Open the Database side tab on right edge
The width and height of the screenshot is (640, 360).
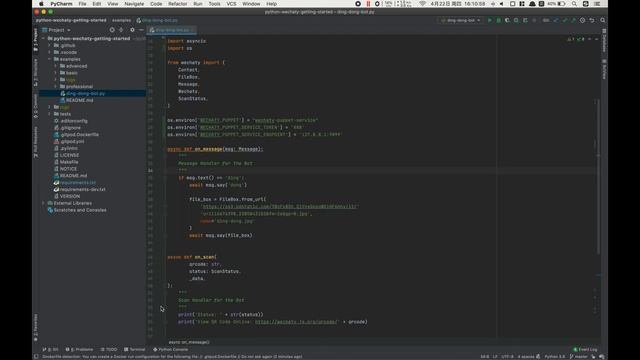[604, 41]
